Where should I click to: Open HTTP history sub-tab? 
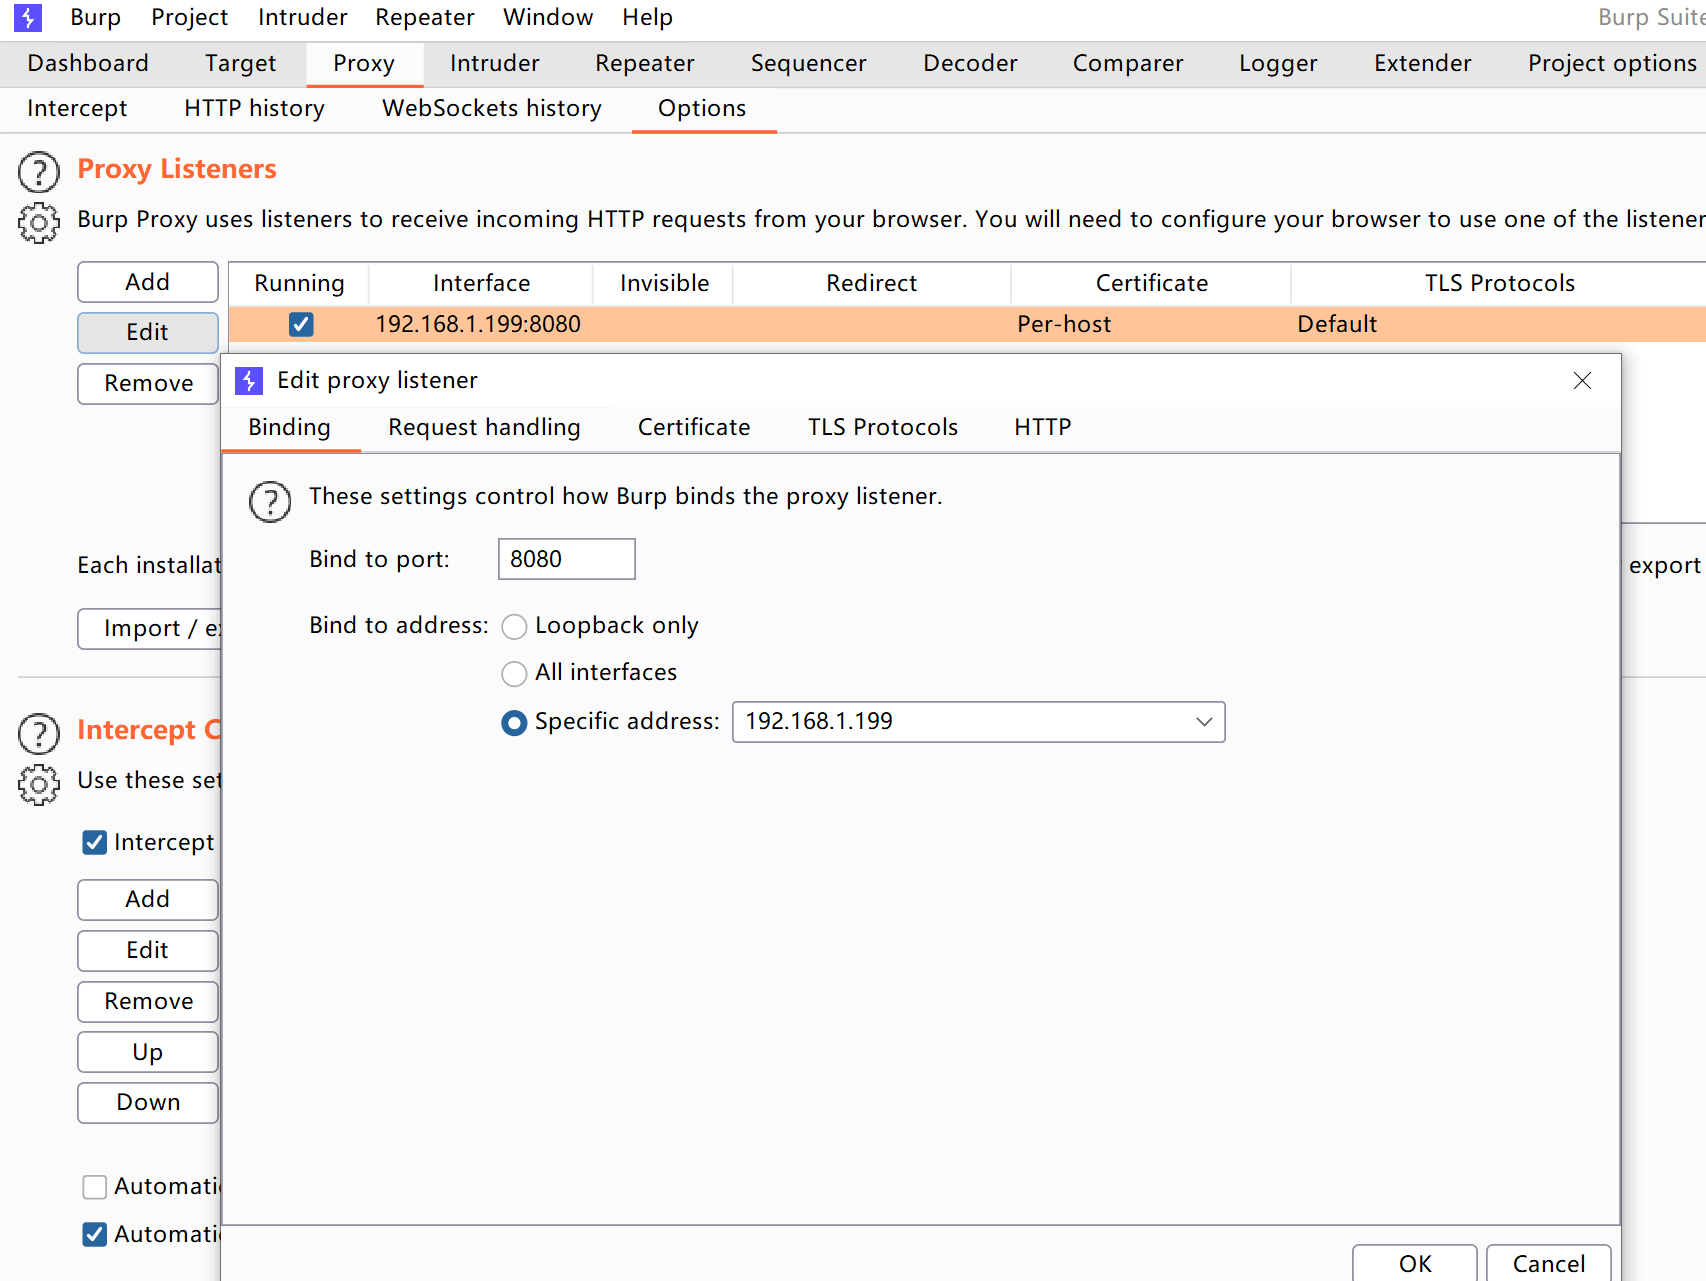click(x=254, y=108)
